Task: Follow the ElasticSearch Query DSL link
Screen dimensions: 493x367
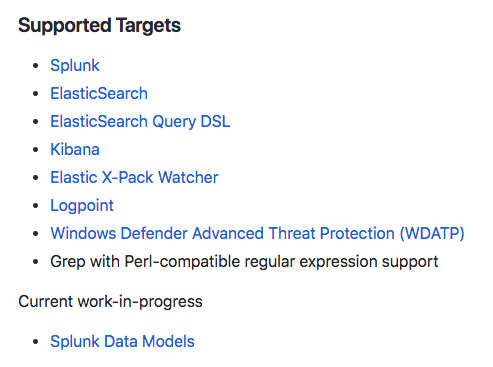Action: point(140,122)
